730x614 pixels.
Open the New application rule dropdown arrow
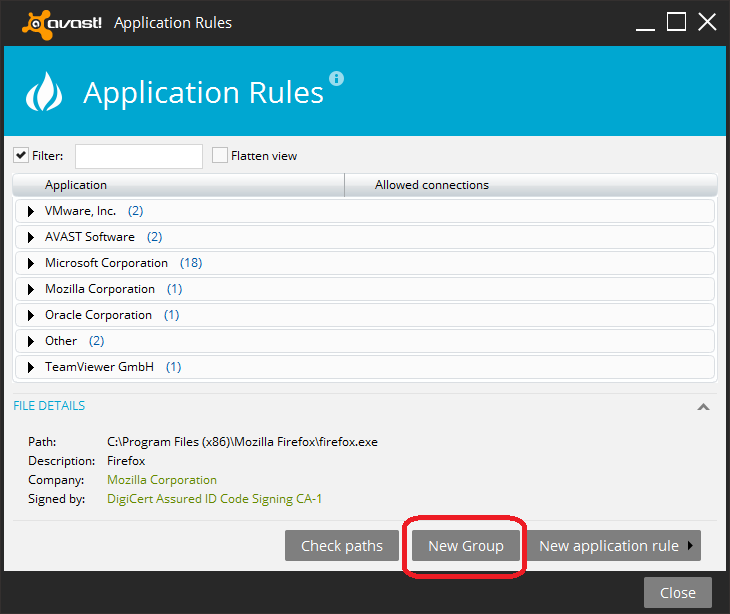pos(690,545)
